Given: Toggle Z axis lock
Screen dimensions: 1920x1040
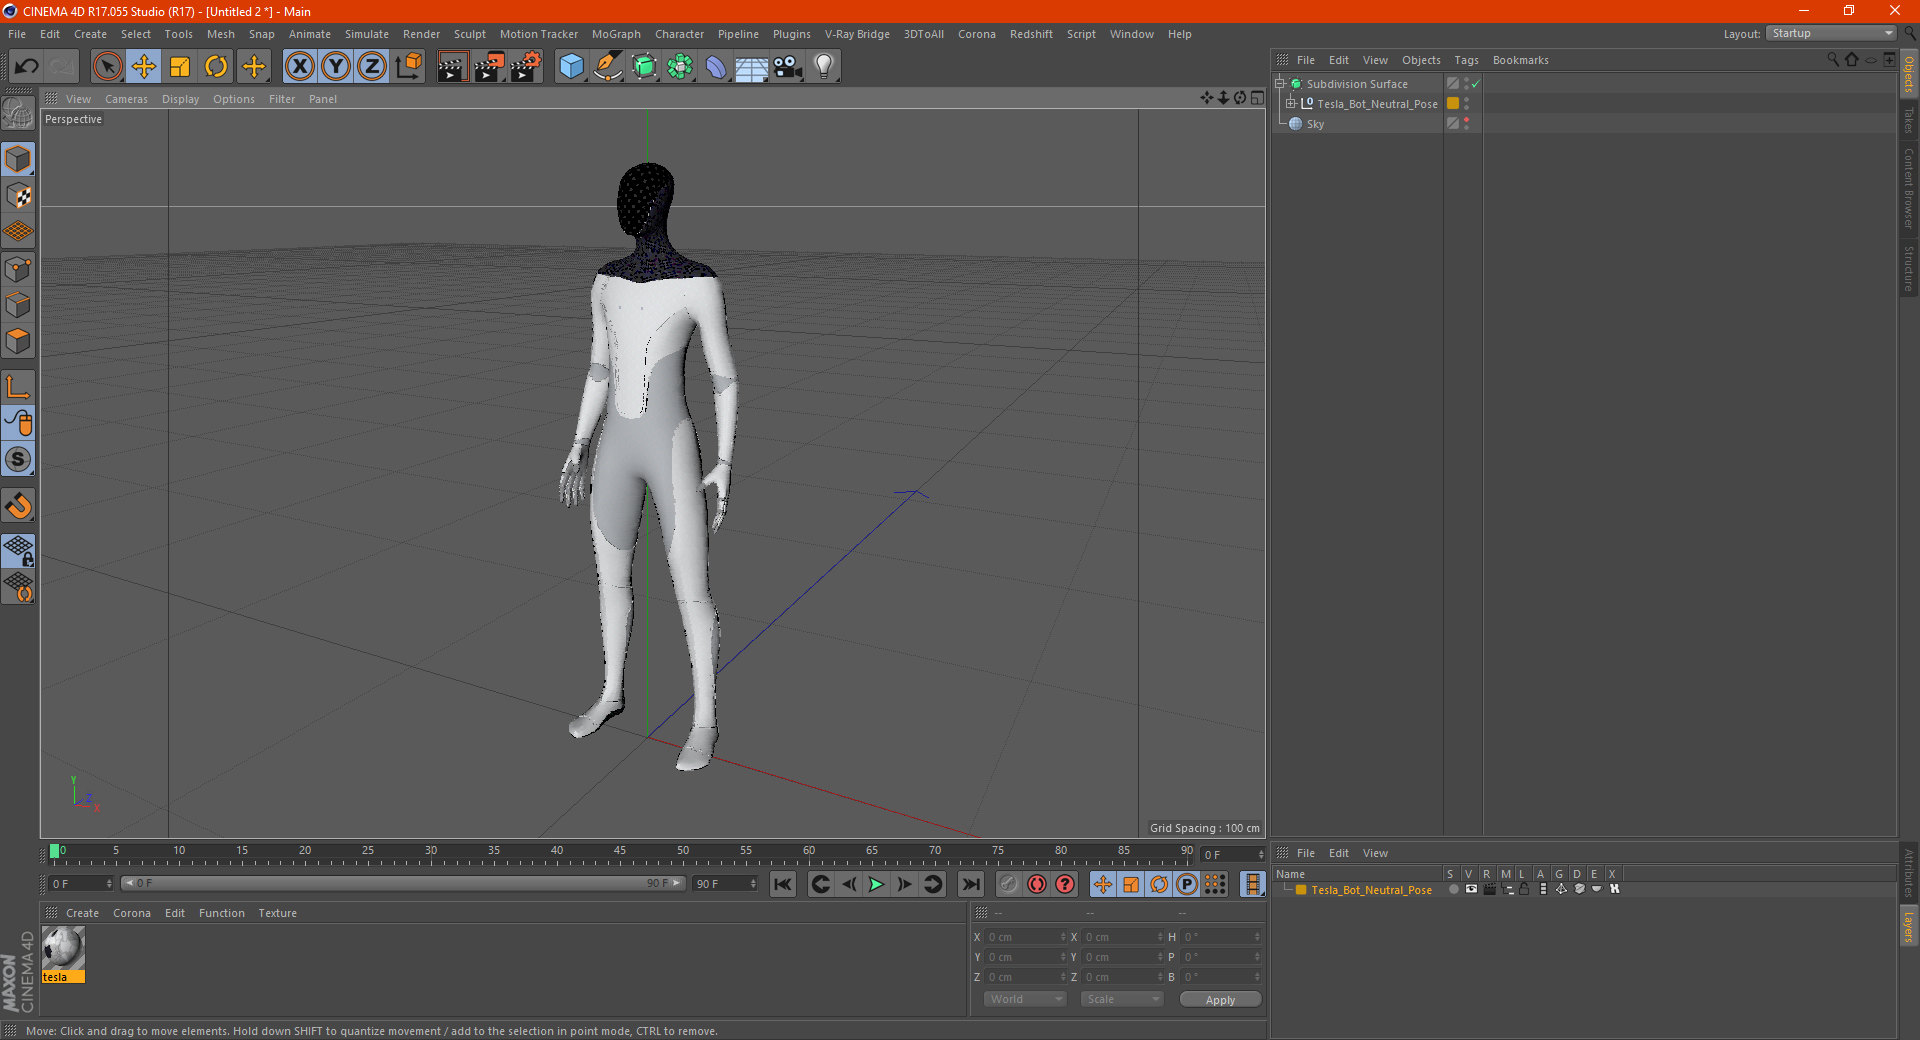Looking at the screenshot, I should coord(372,67).
